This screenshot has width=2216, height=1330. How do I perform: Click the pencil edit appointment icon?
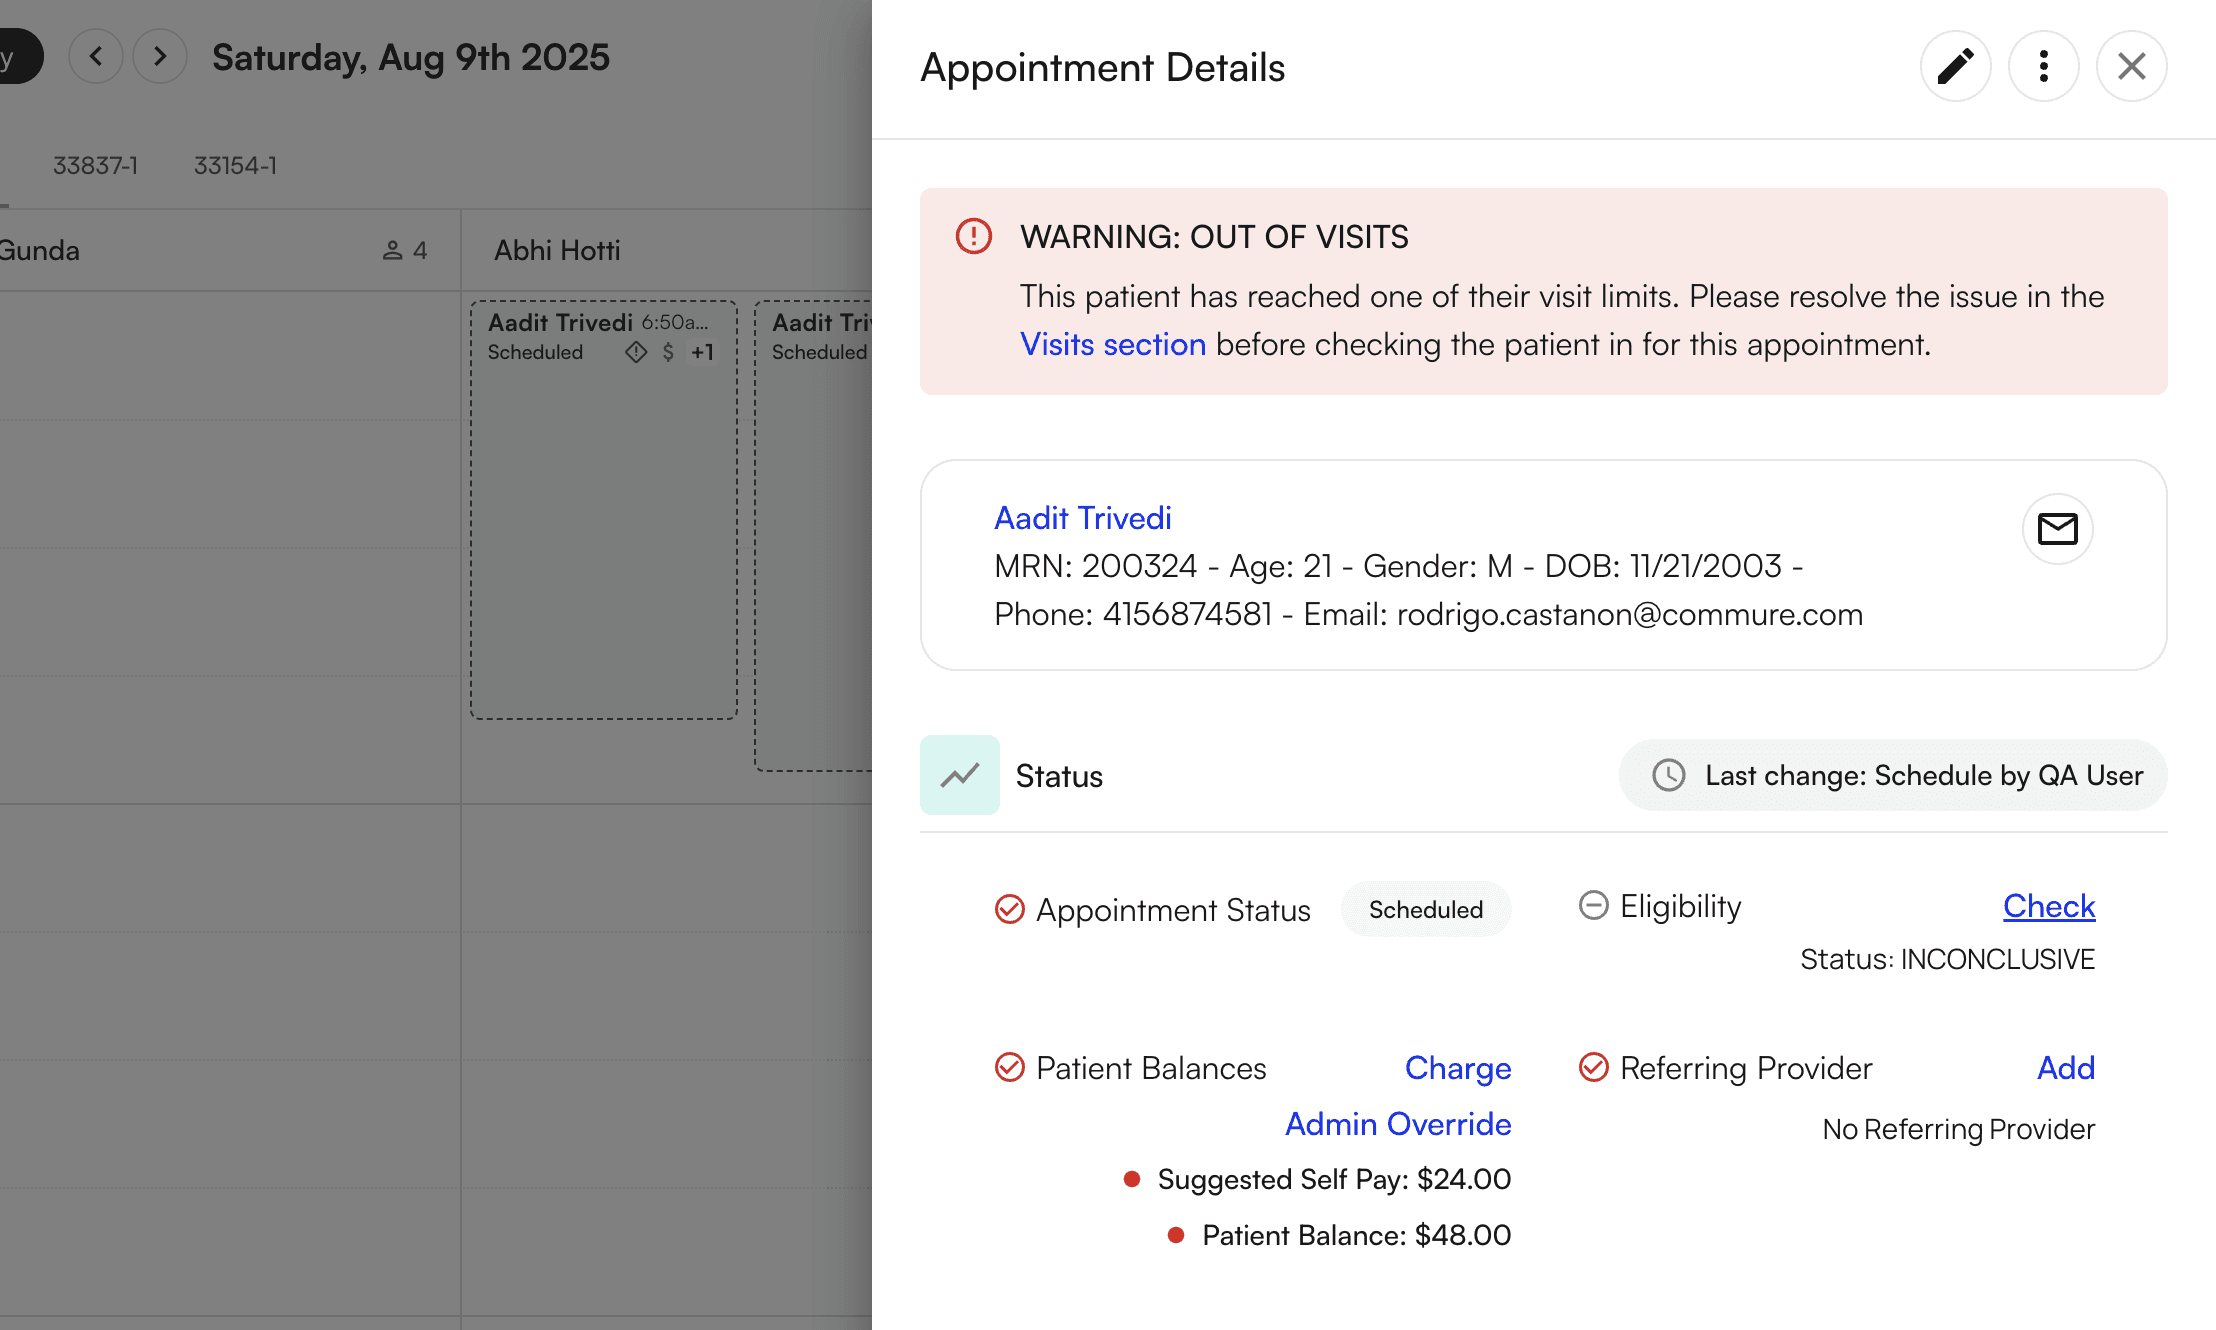[1955, 67]
